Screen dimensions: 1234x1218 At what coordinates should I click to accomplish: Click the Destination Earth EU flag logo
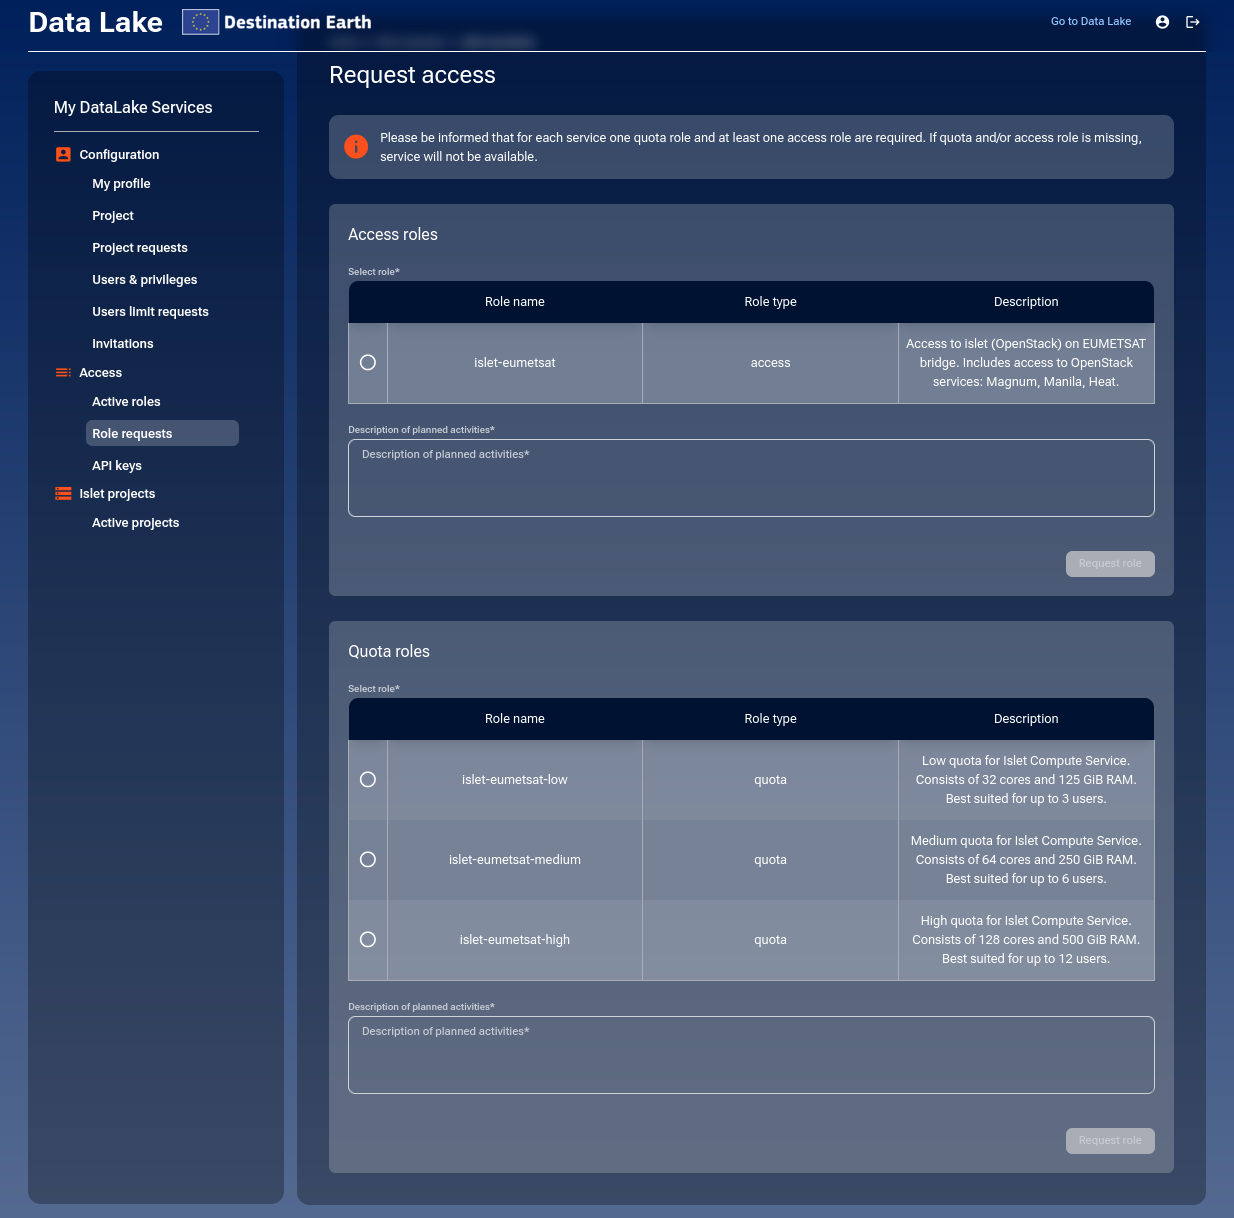coord(199,21)
